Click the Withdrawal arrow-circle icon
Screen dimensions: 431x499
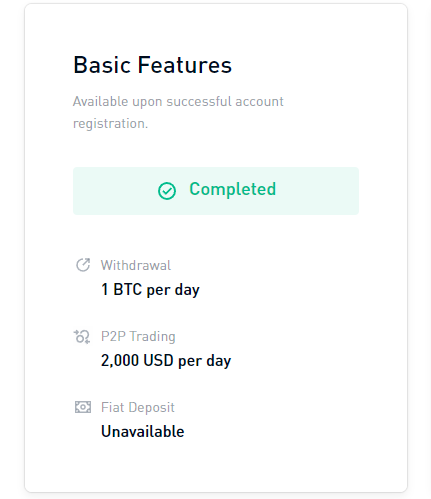coord(83,265)
